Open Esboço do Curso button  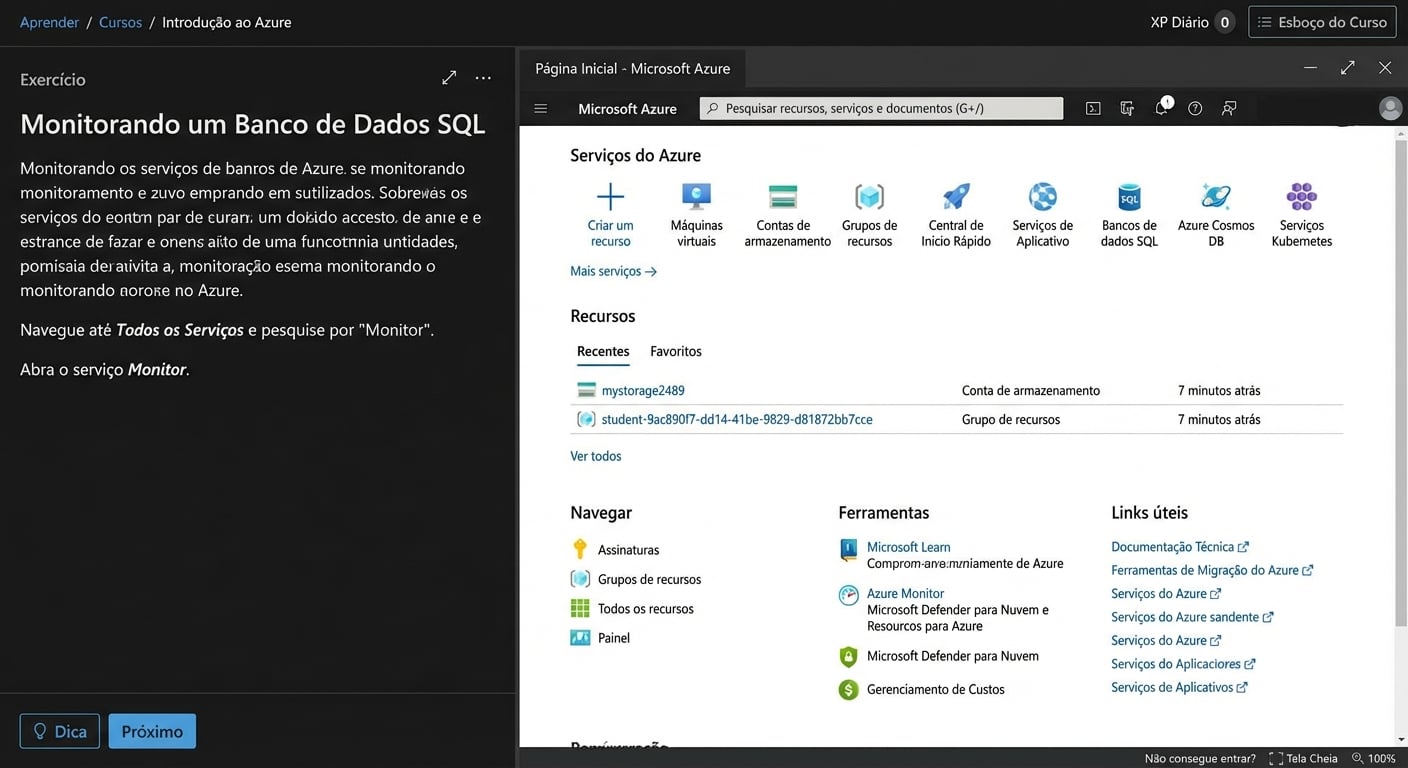(1322, 22)
